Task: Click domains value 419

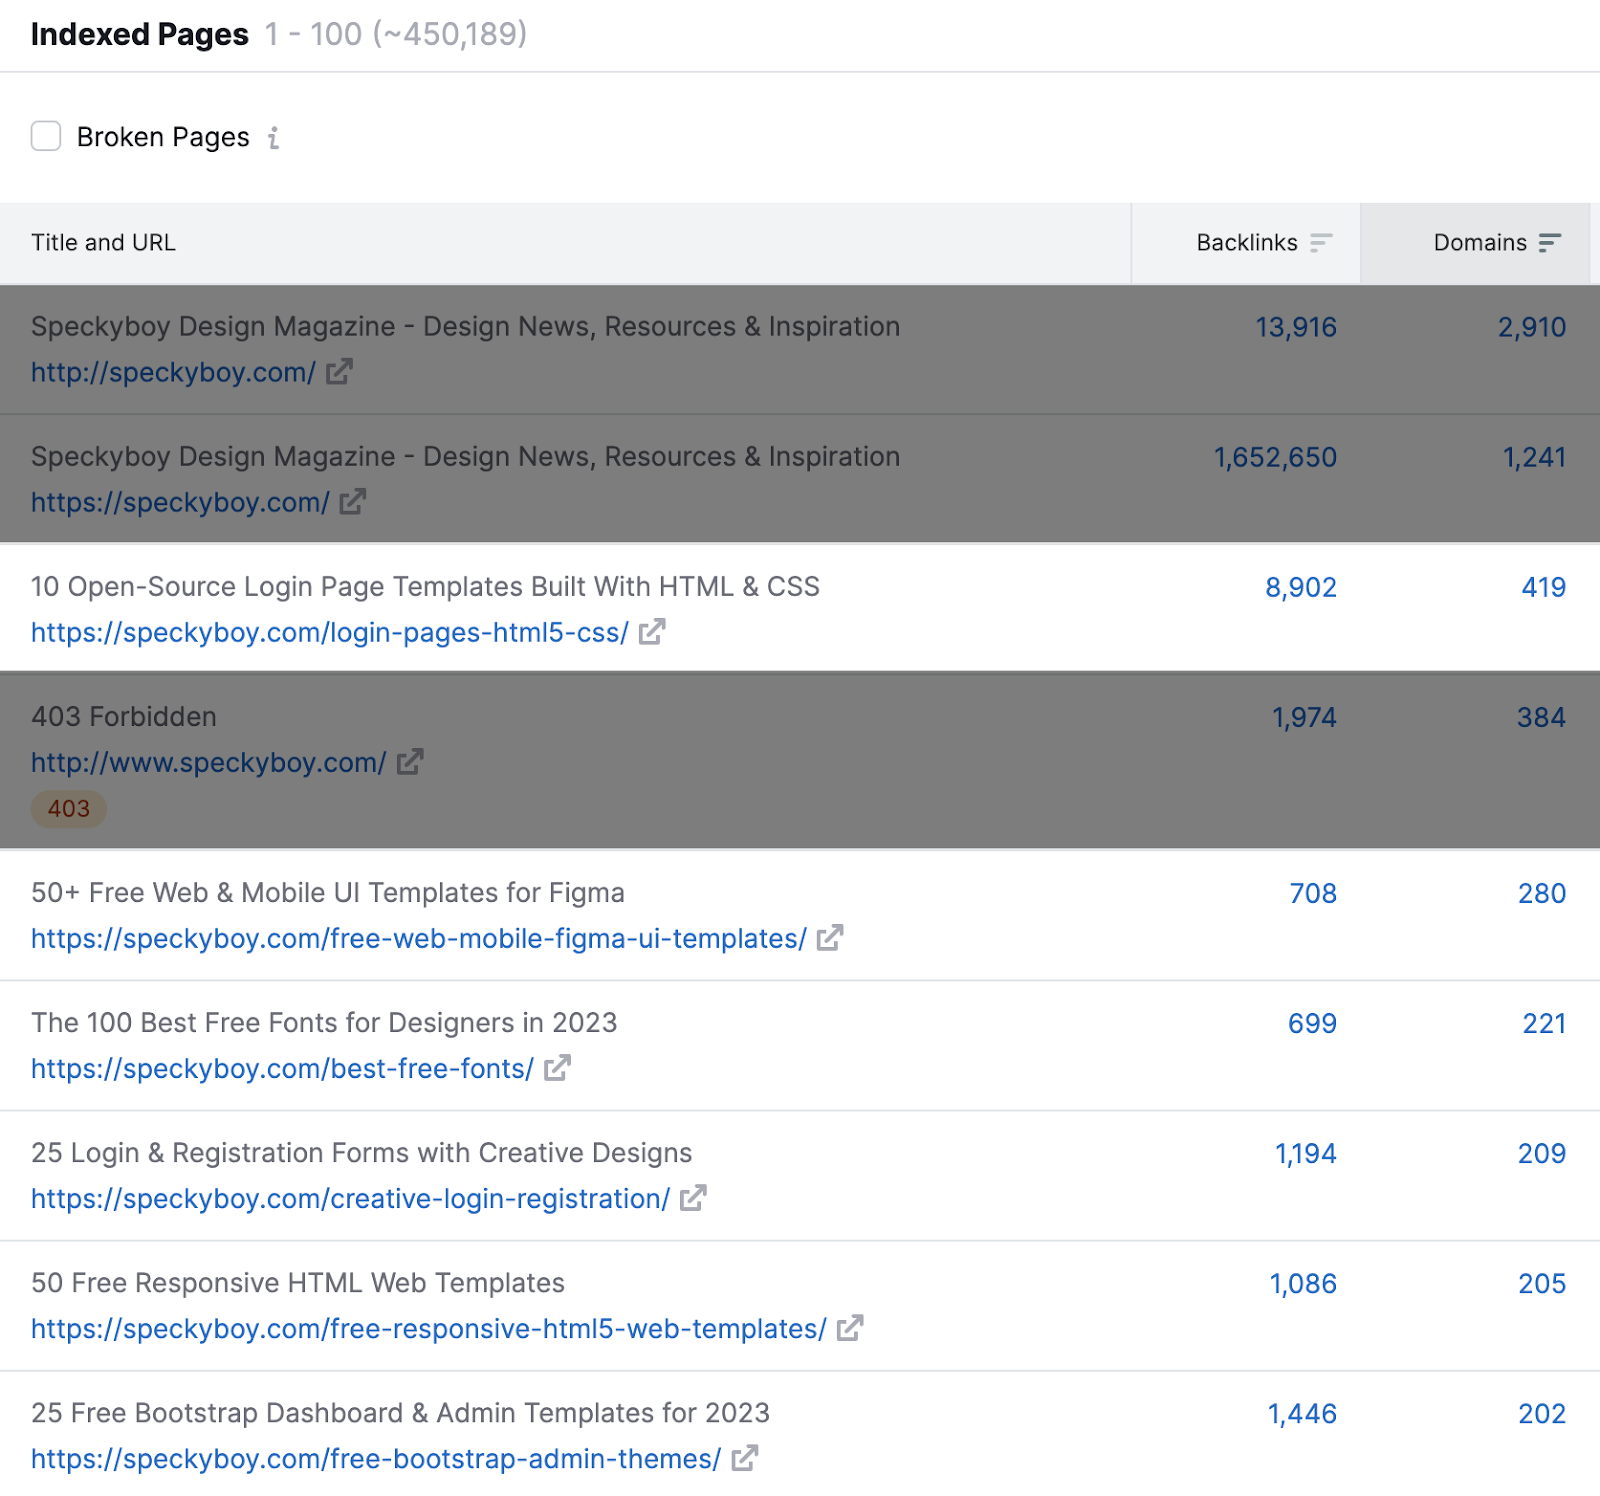Action: pyautogui.click(x=1544, y=587)
